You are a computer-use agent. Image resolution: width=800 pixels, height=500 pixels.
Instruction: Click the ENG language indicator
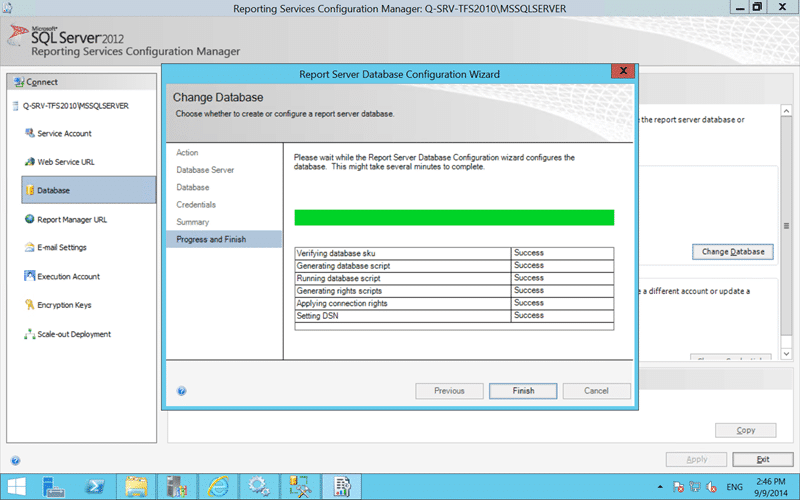(734, 487)
